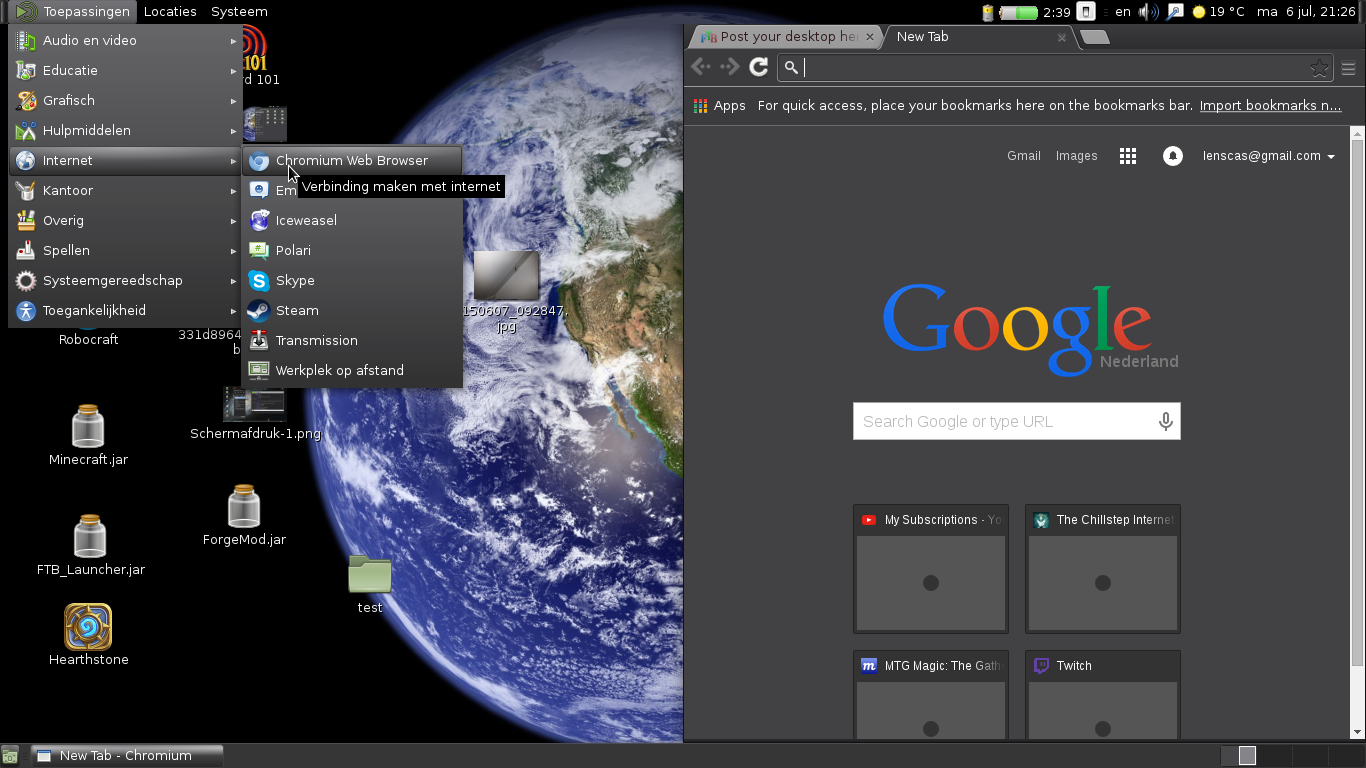Open the lenscas@gmail.com account dropdown
1366x768 pixels.
(1268, 156)
